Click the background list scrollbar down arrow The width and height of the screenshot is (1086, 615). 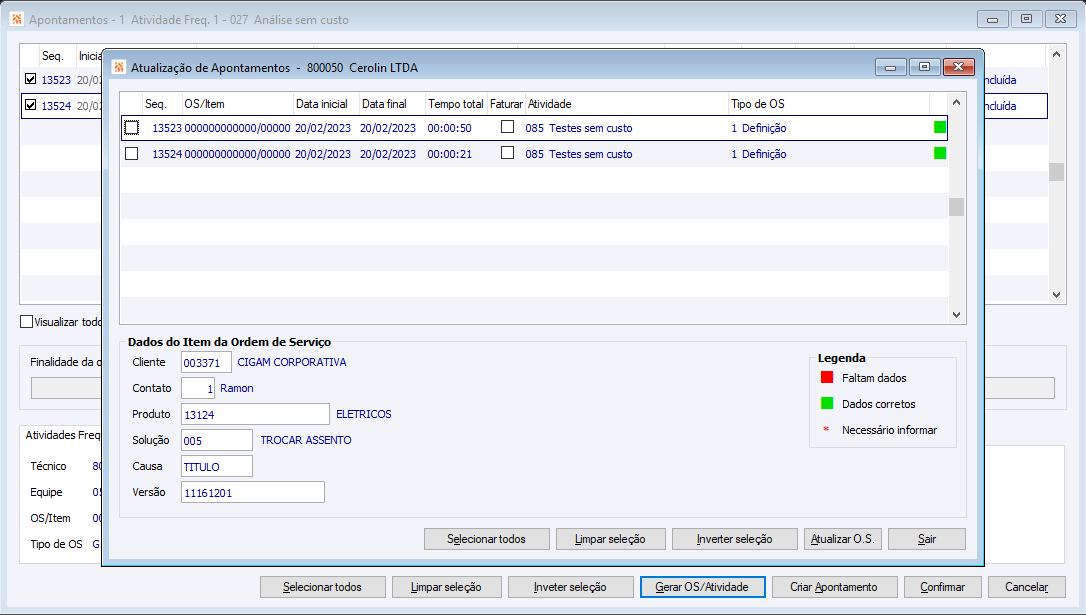coord(1056,294)
